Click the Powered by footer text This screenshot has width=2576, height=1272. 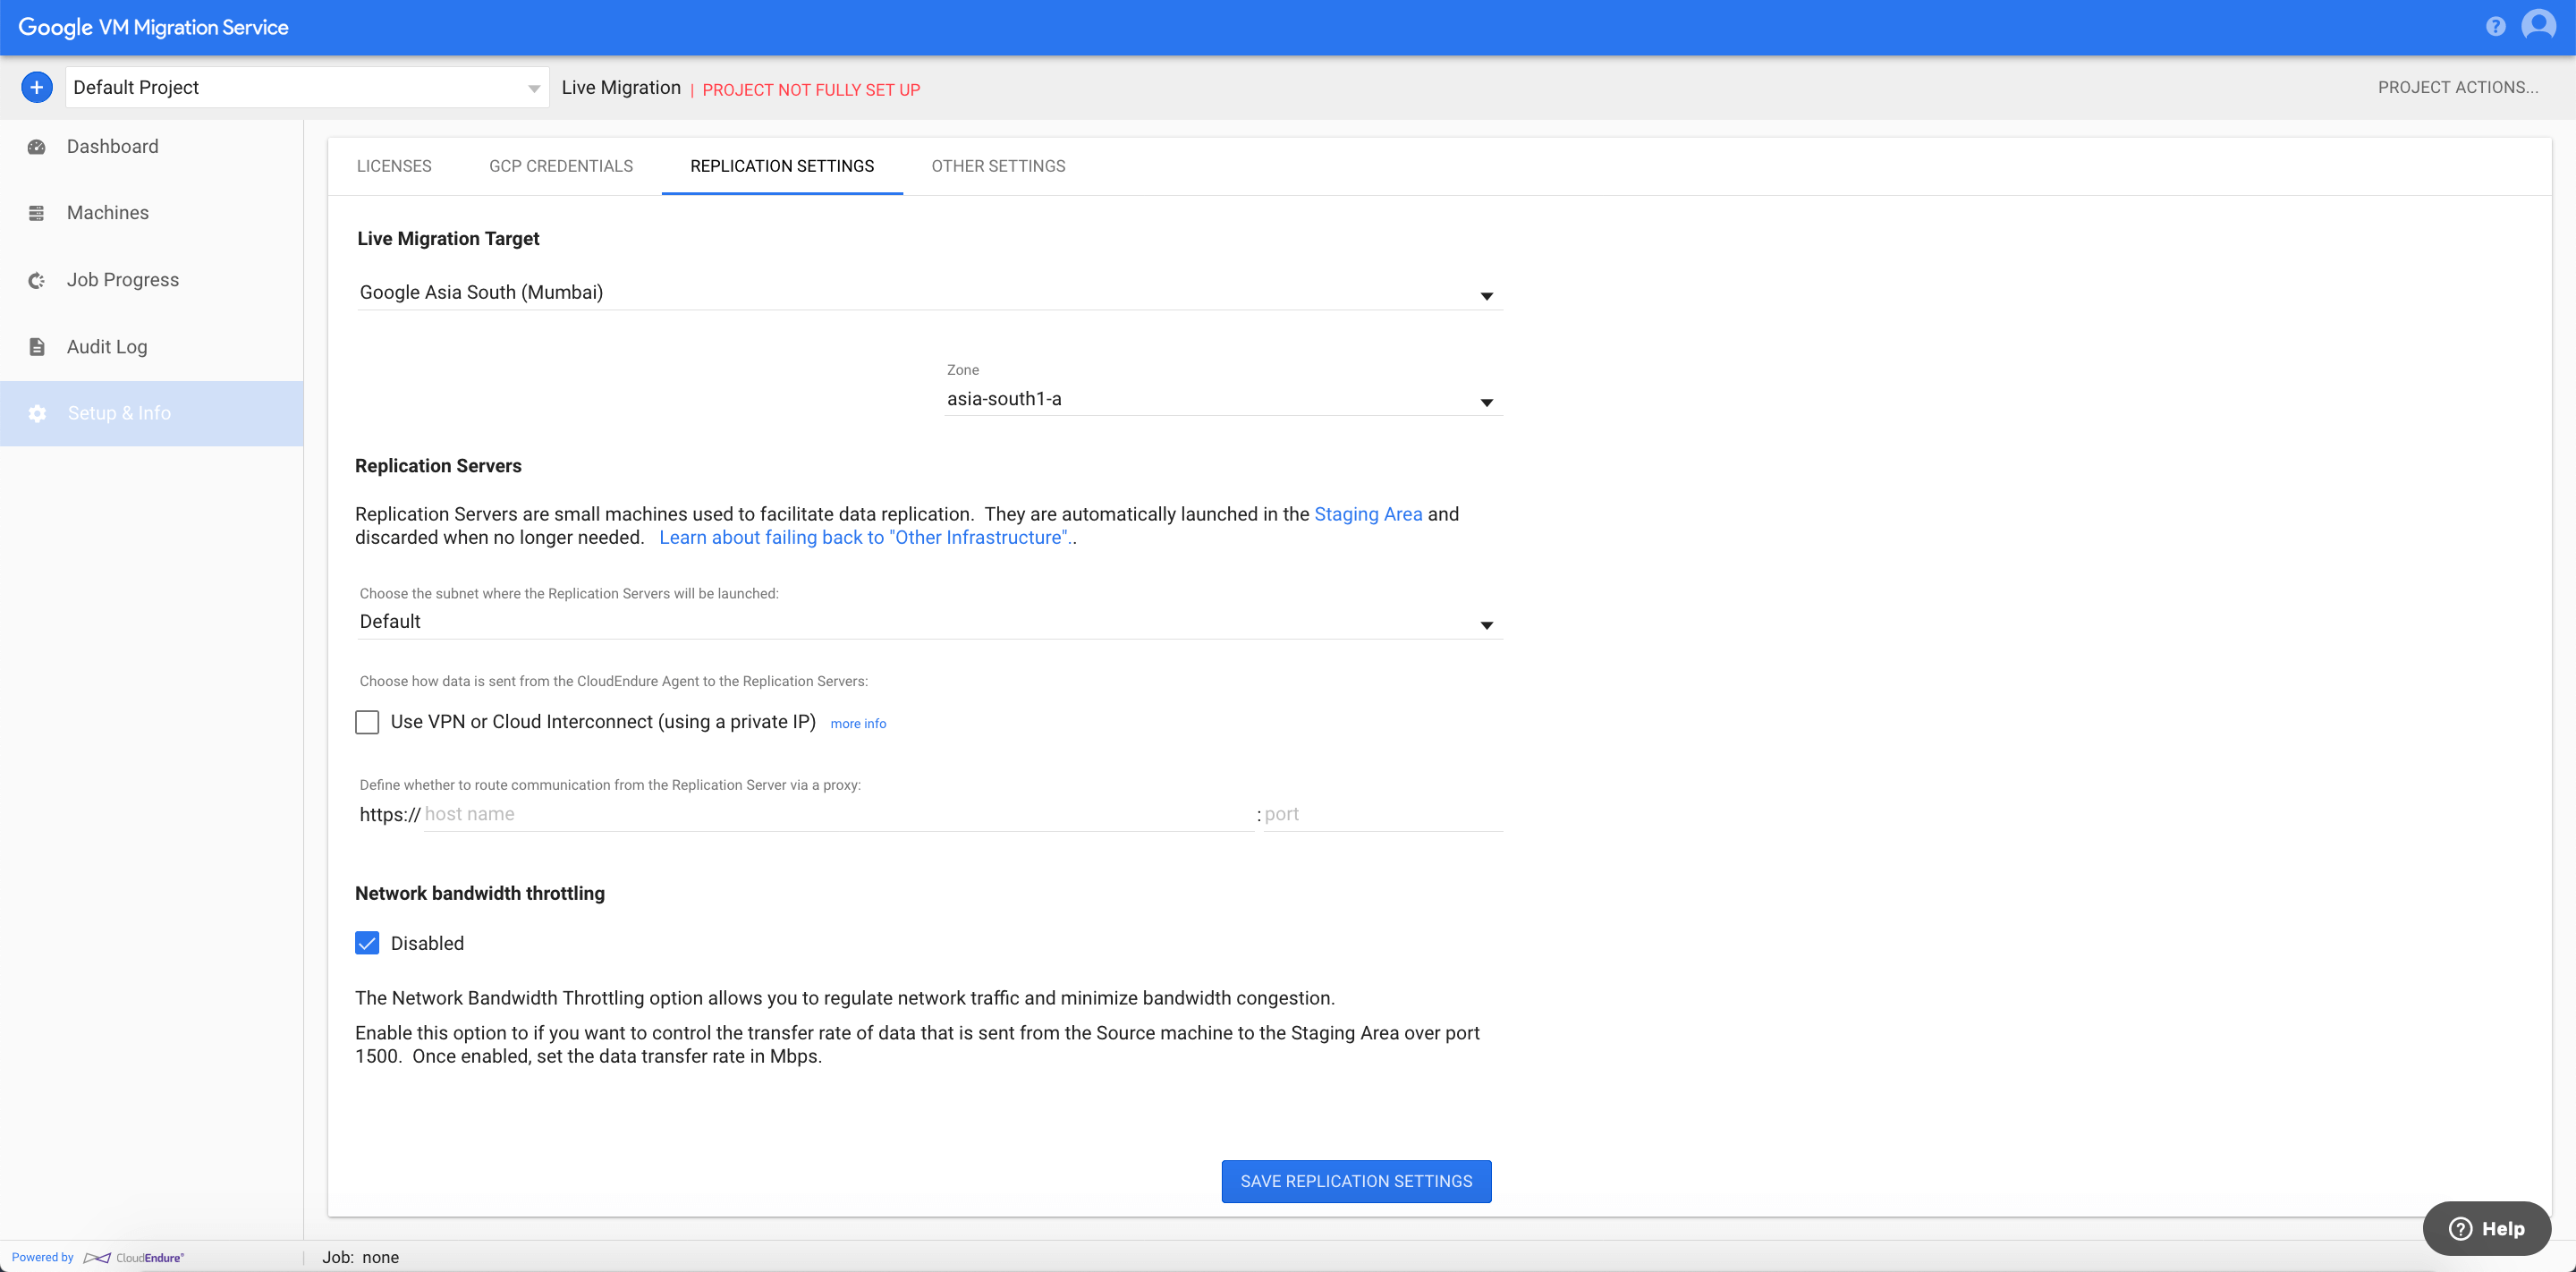point(43,1258)
